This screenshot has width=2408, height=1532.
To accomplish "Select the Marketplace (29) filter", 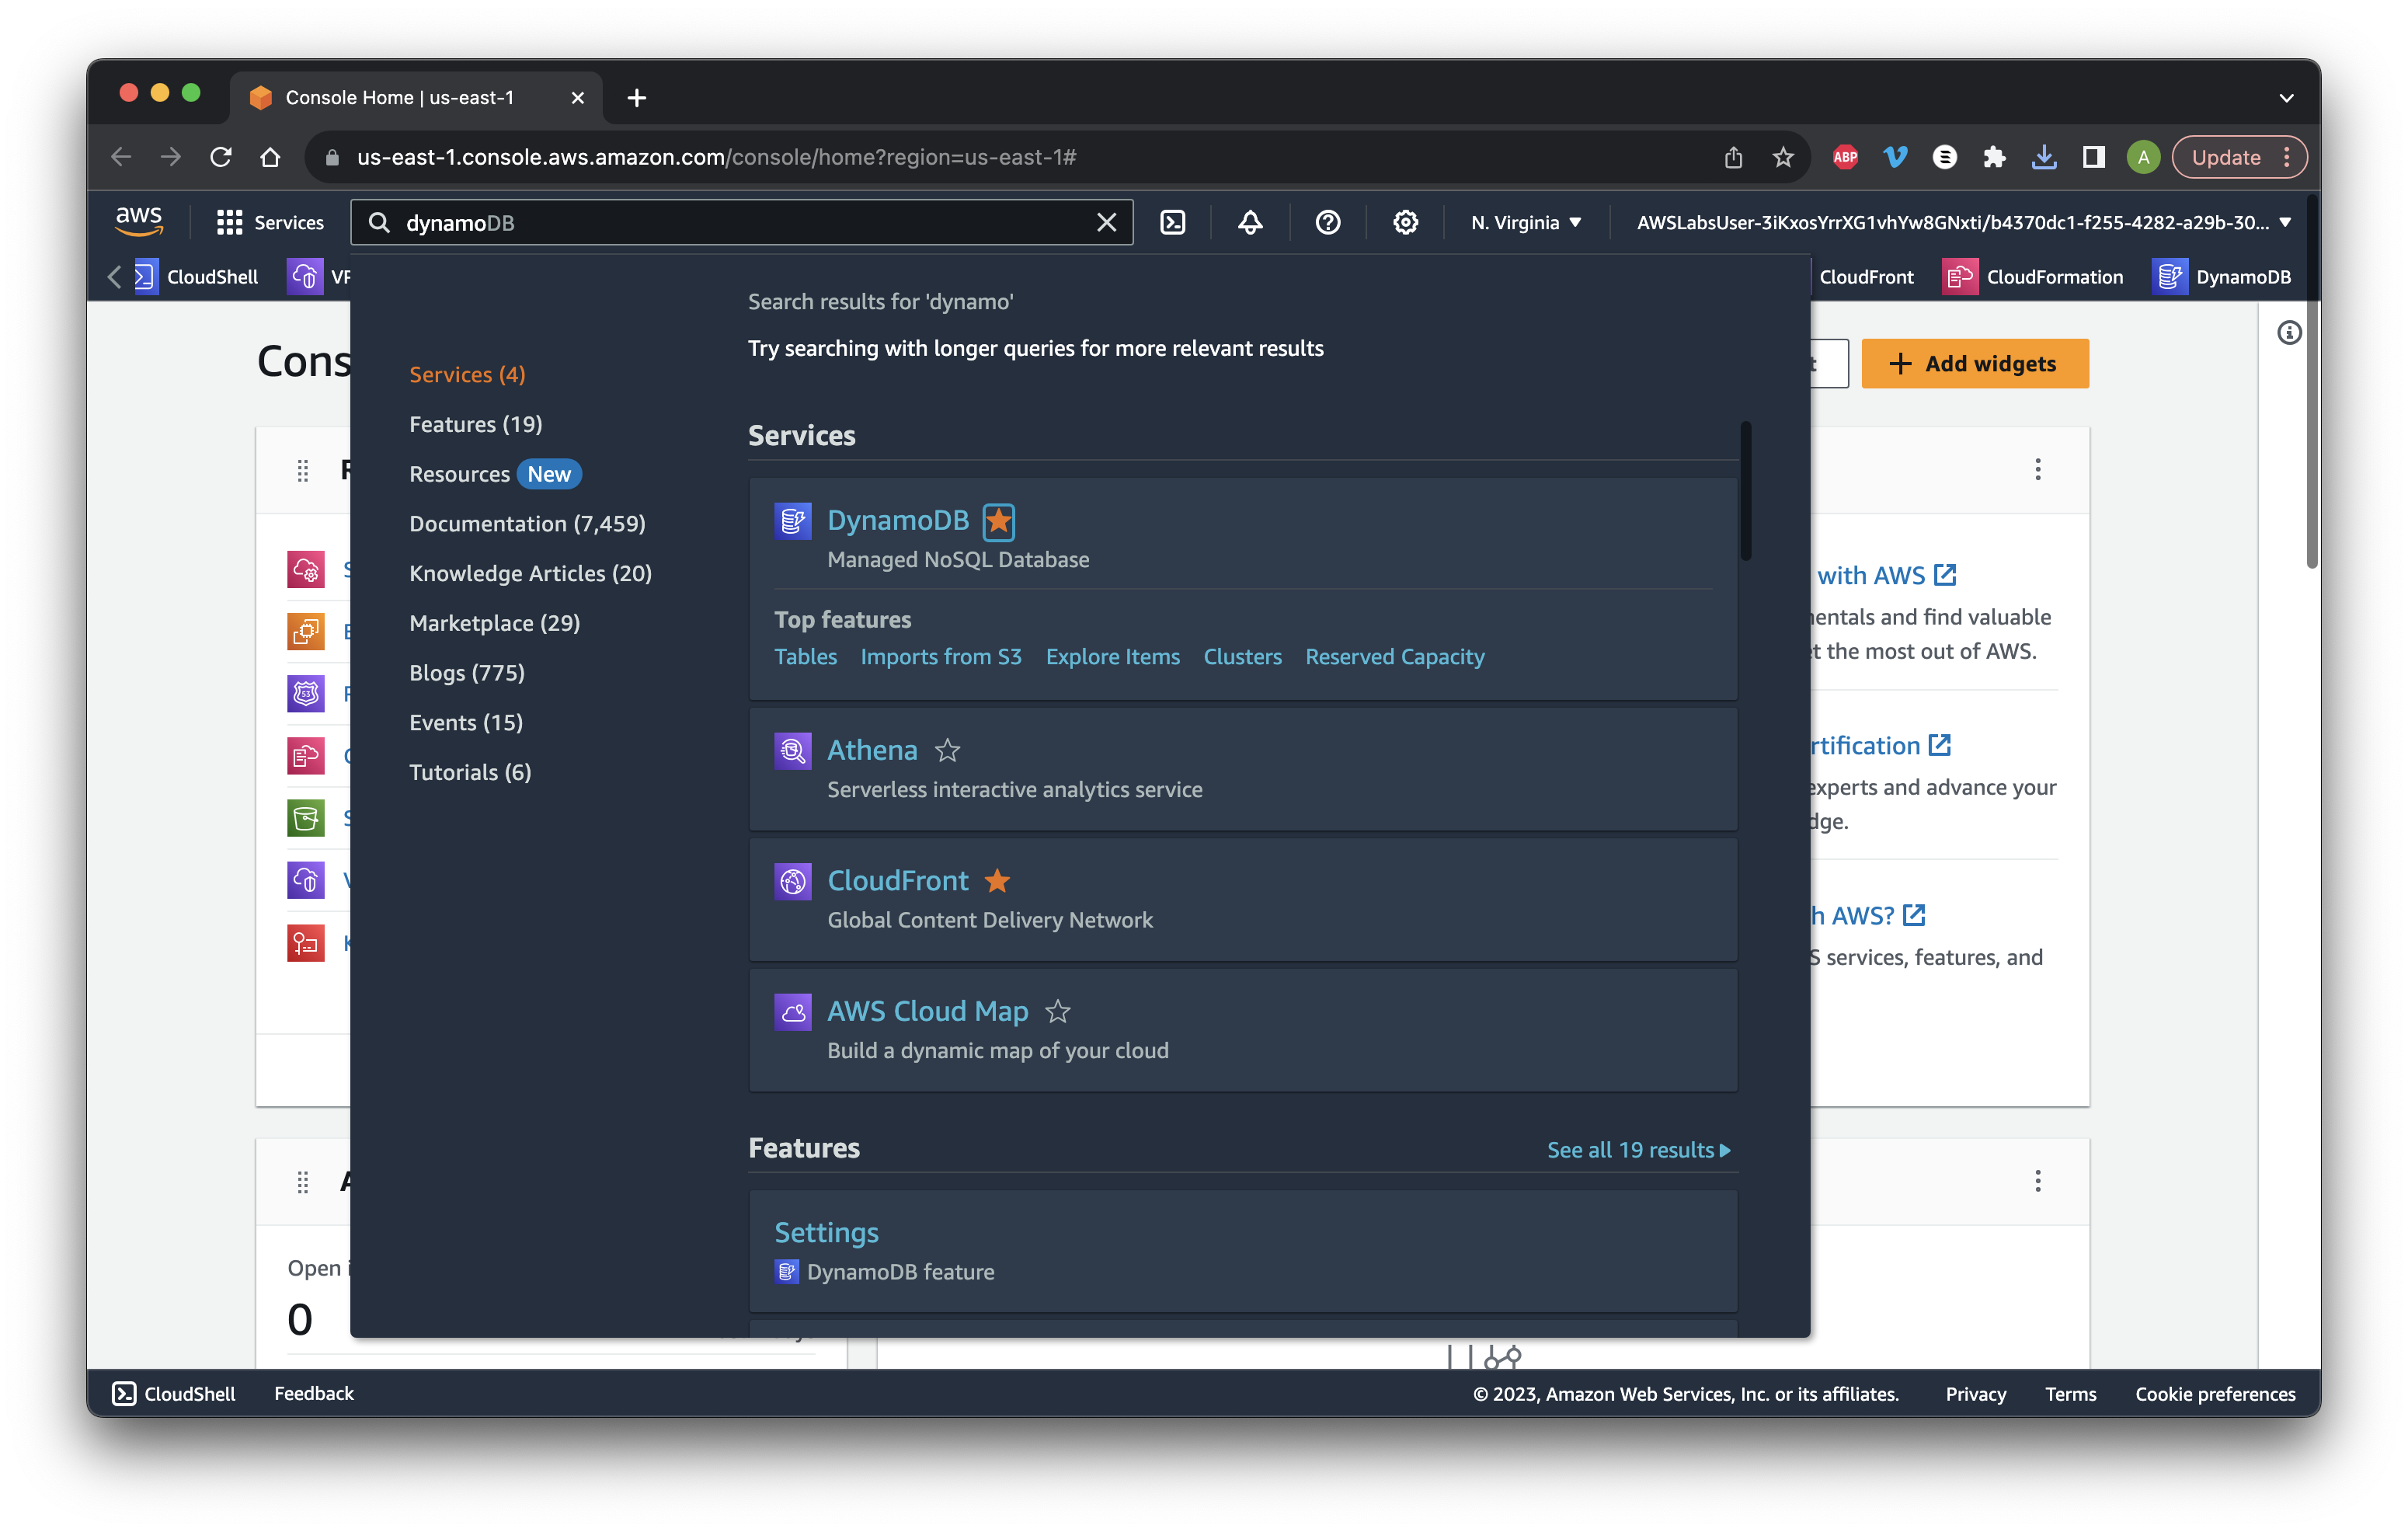I will tap(494, 623).
